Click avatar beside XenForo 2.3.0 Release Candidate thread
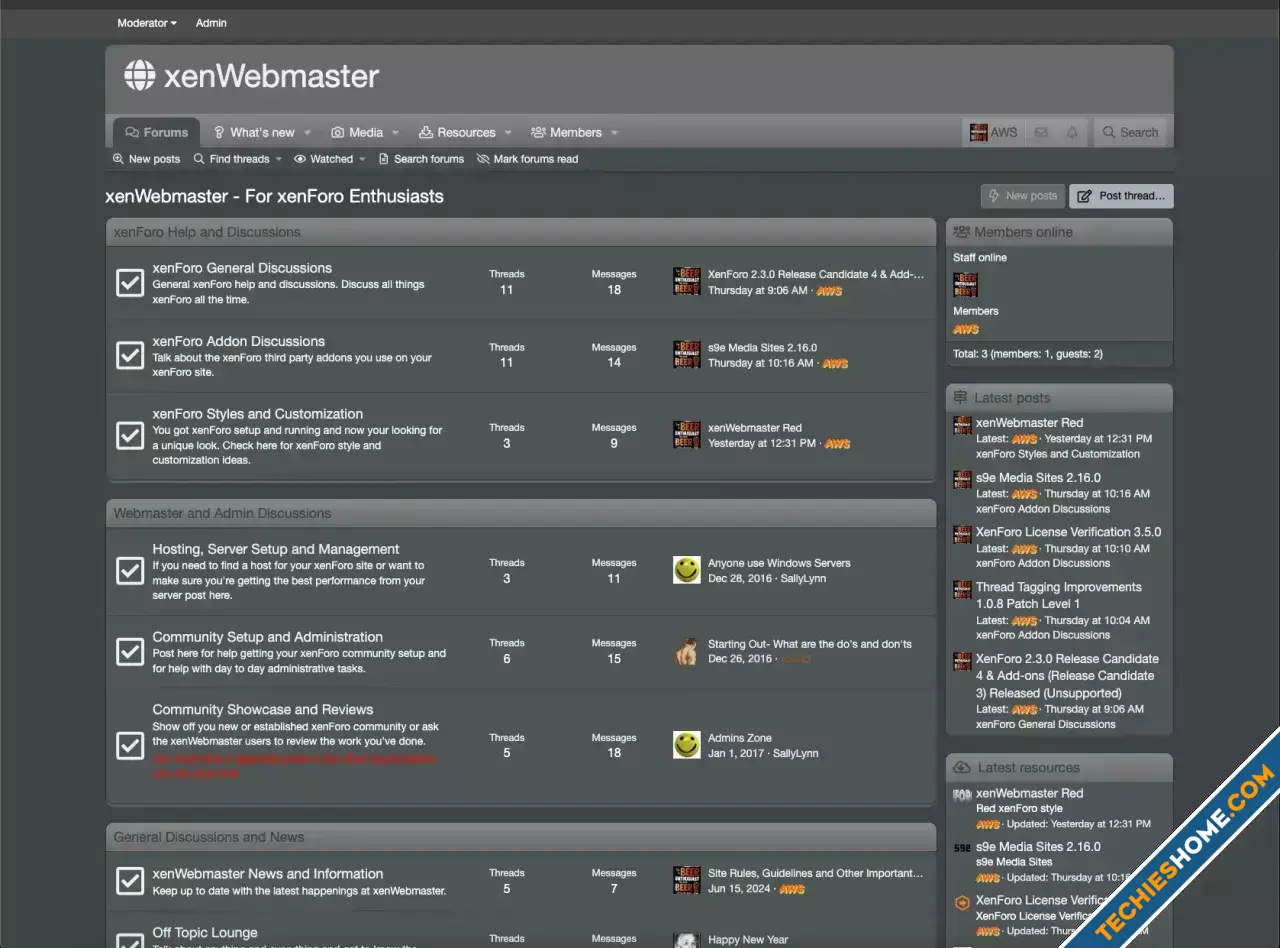This screenshot has height=948, width=1280. click(687, 282)
